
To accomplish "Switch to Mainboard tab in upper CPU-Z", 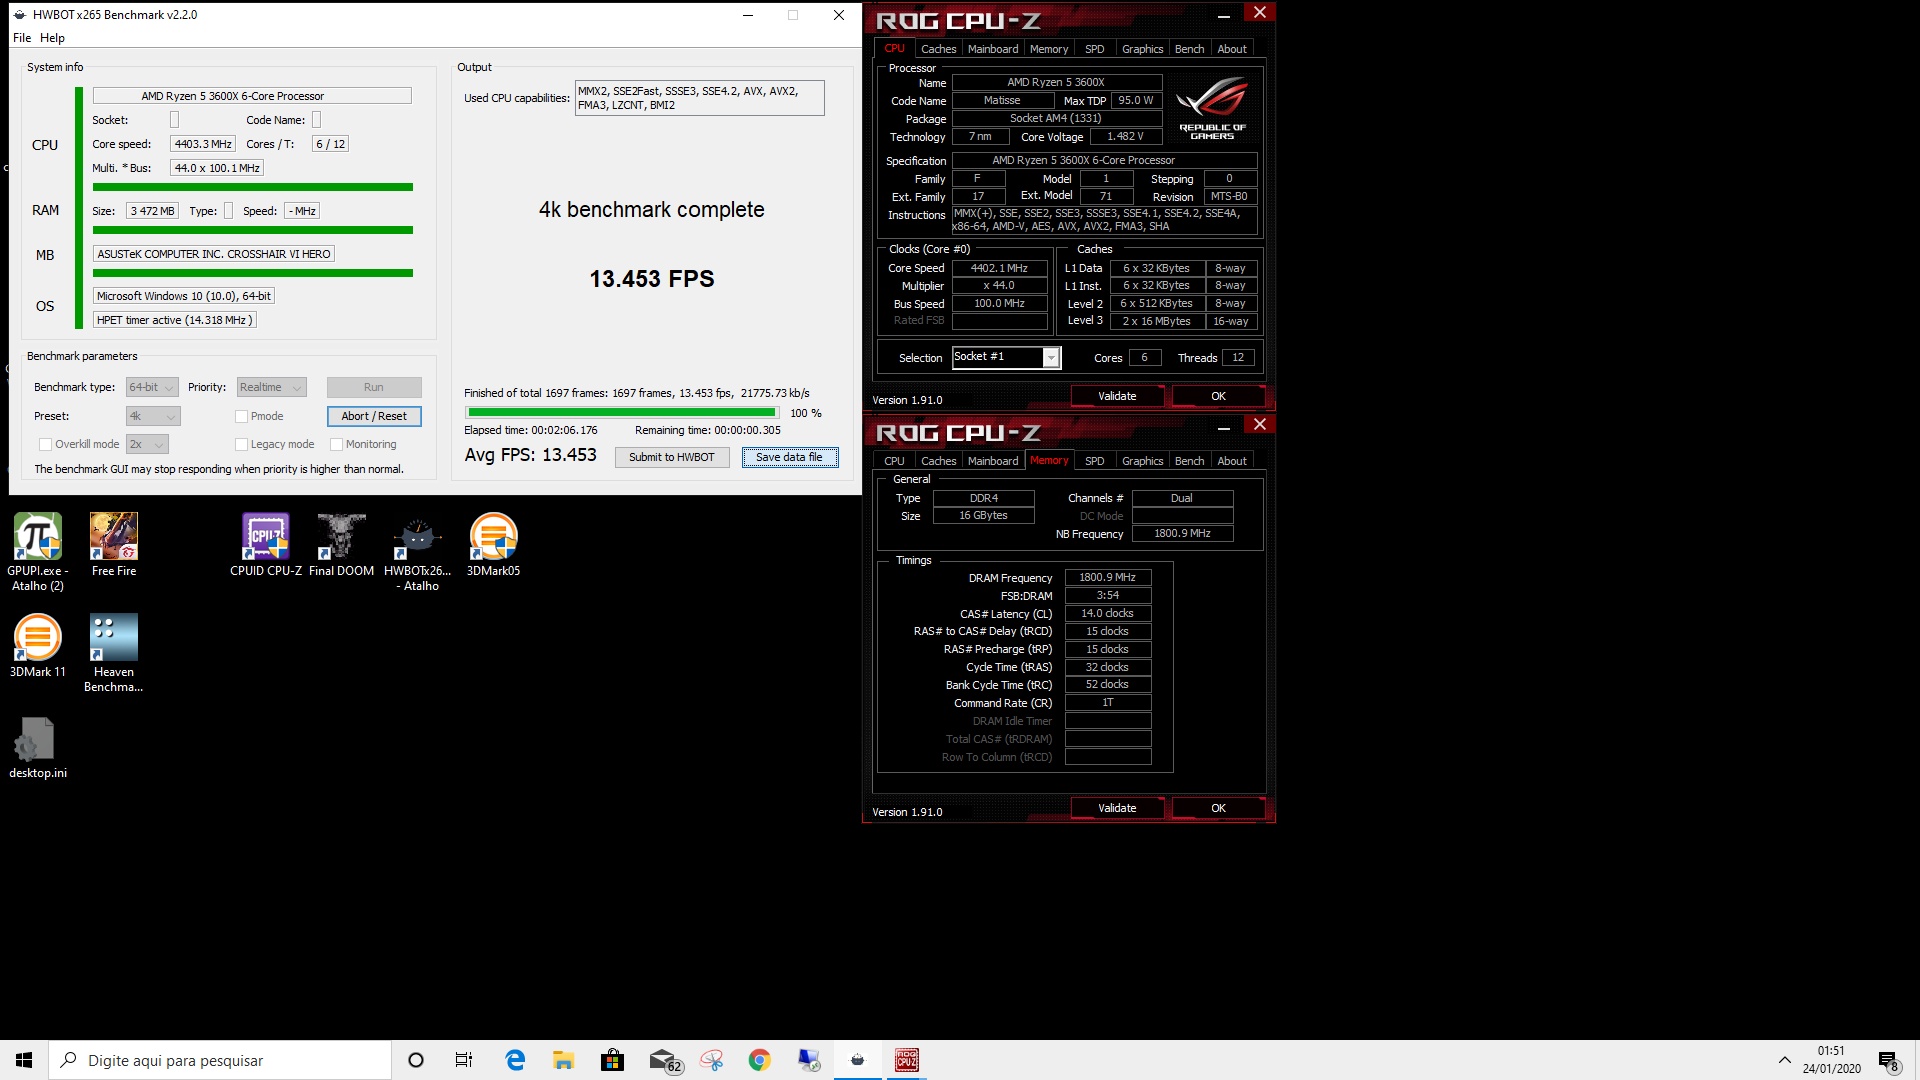I will [x=993, y=49].
